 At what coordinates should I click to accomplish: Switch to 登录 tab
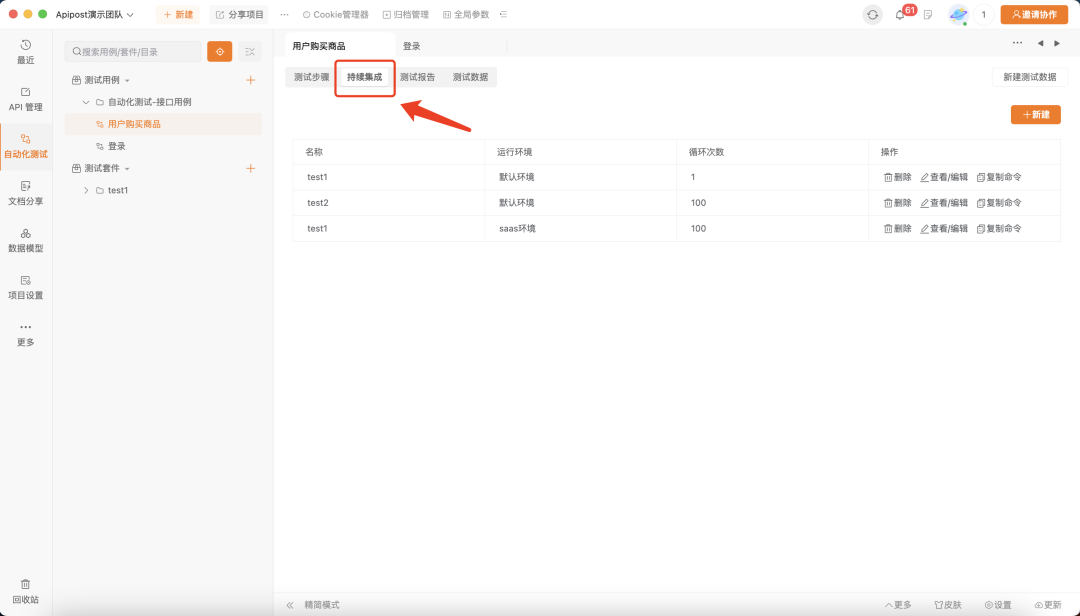[411, 46]
